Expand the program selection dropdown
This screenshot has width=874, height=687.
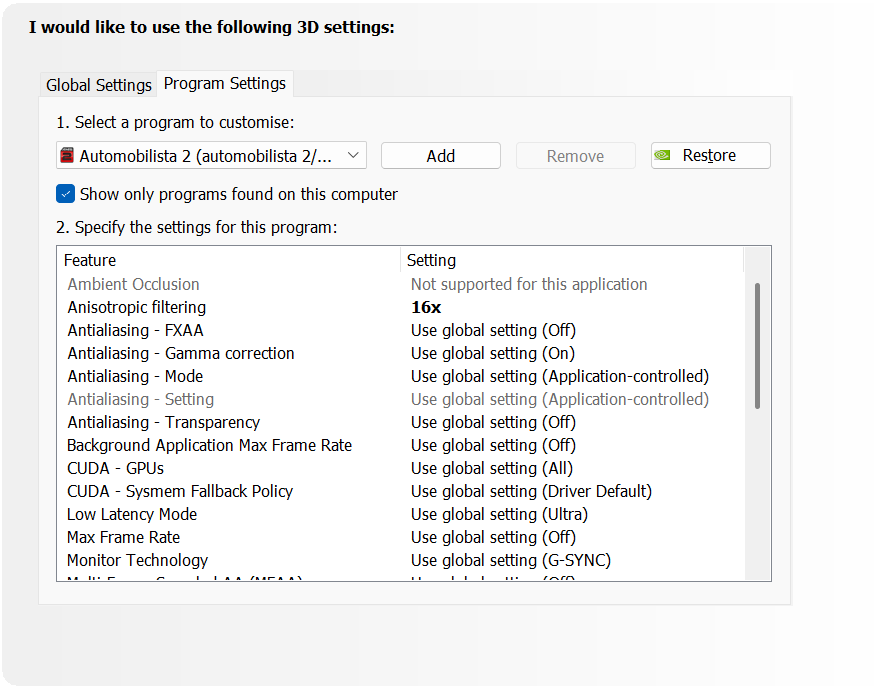353,156
